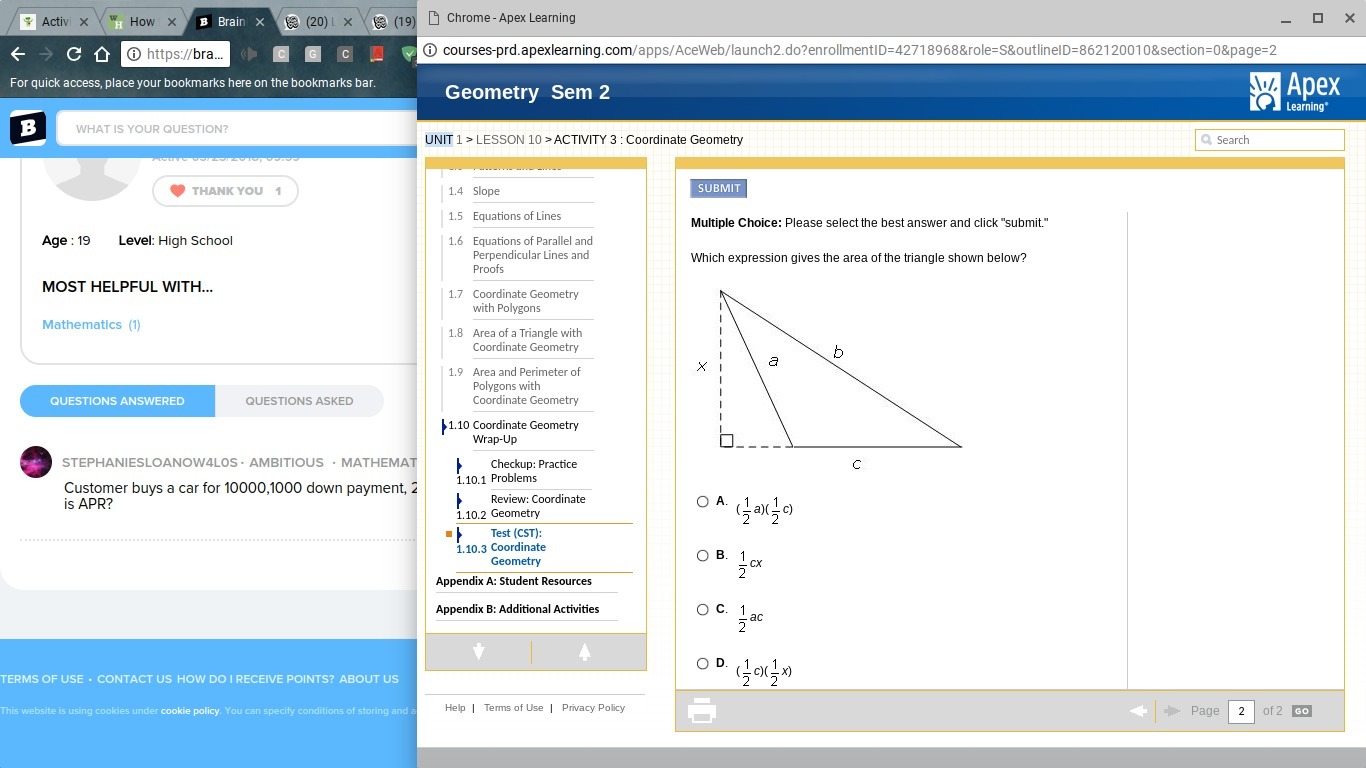Screen dimensions: 1366x768
Task: Click the 'What is your question?' search field
Action: [238, 129]
